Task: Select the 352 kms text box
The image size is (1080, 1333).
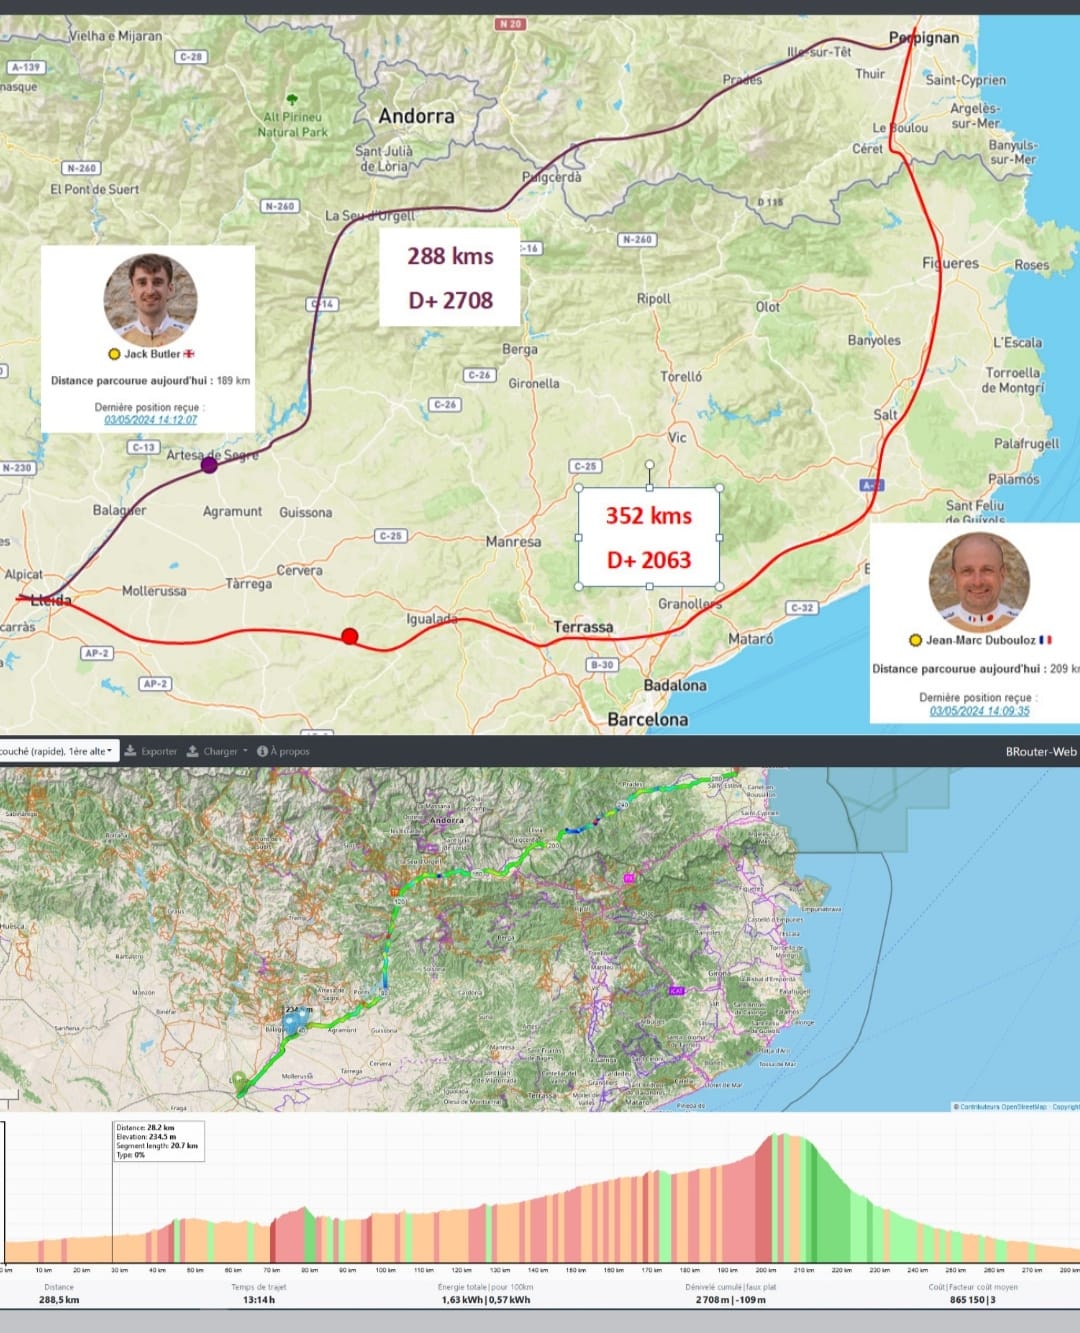Action: [649, 538]
